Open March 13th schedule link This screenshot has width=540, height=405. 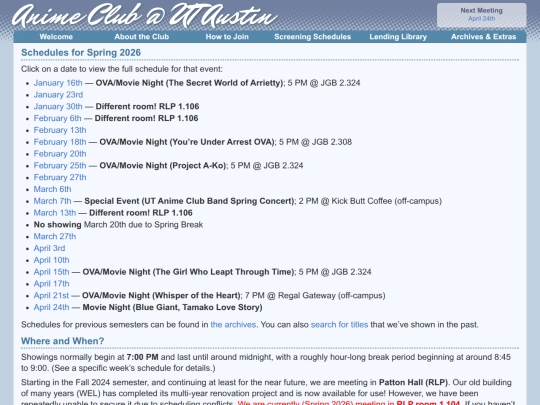click(54, 213)
